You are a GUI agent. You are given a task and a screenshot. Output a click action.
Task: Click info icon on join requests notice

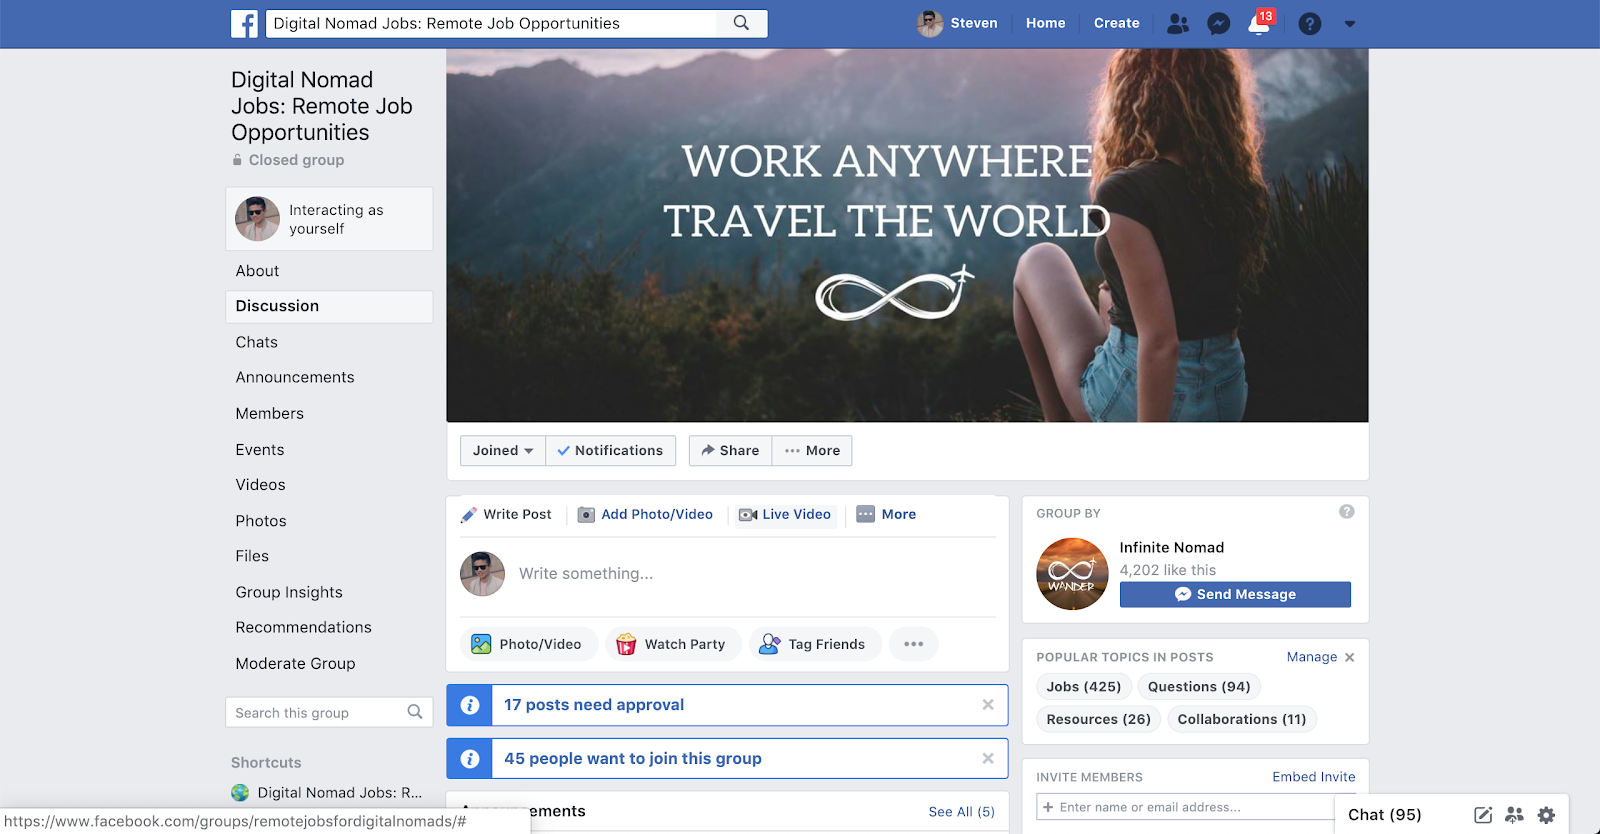pos(469,759)
